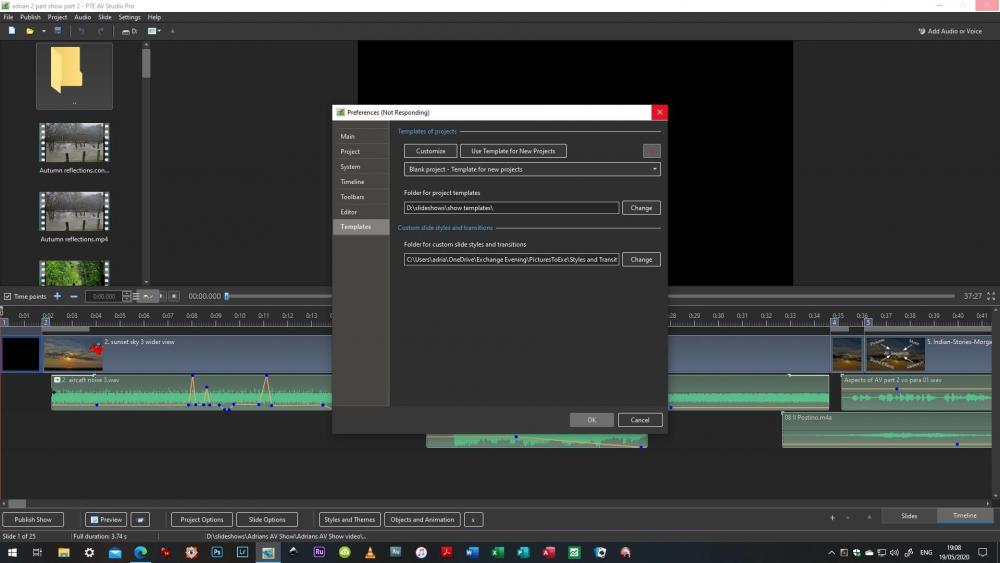
Task: Open Photoshop from the Windows taskbar
Action: pyautogui.click(x=217, y=552)
